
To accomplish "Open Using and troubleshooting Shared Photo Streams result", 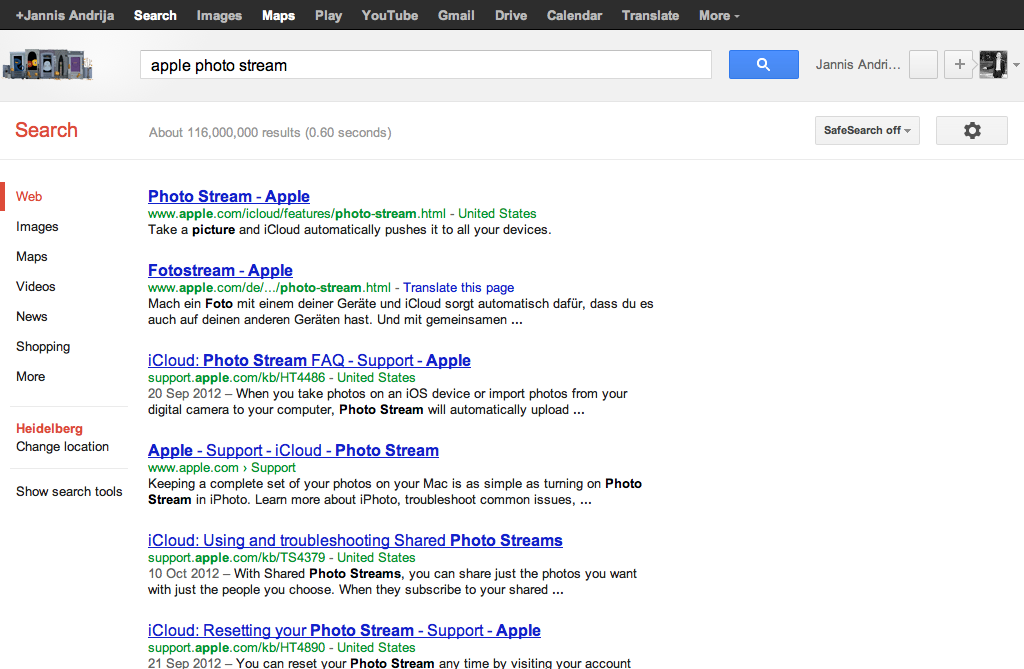I will 355,541.
